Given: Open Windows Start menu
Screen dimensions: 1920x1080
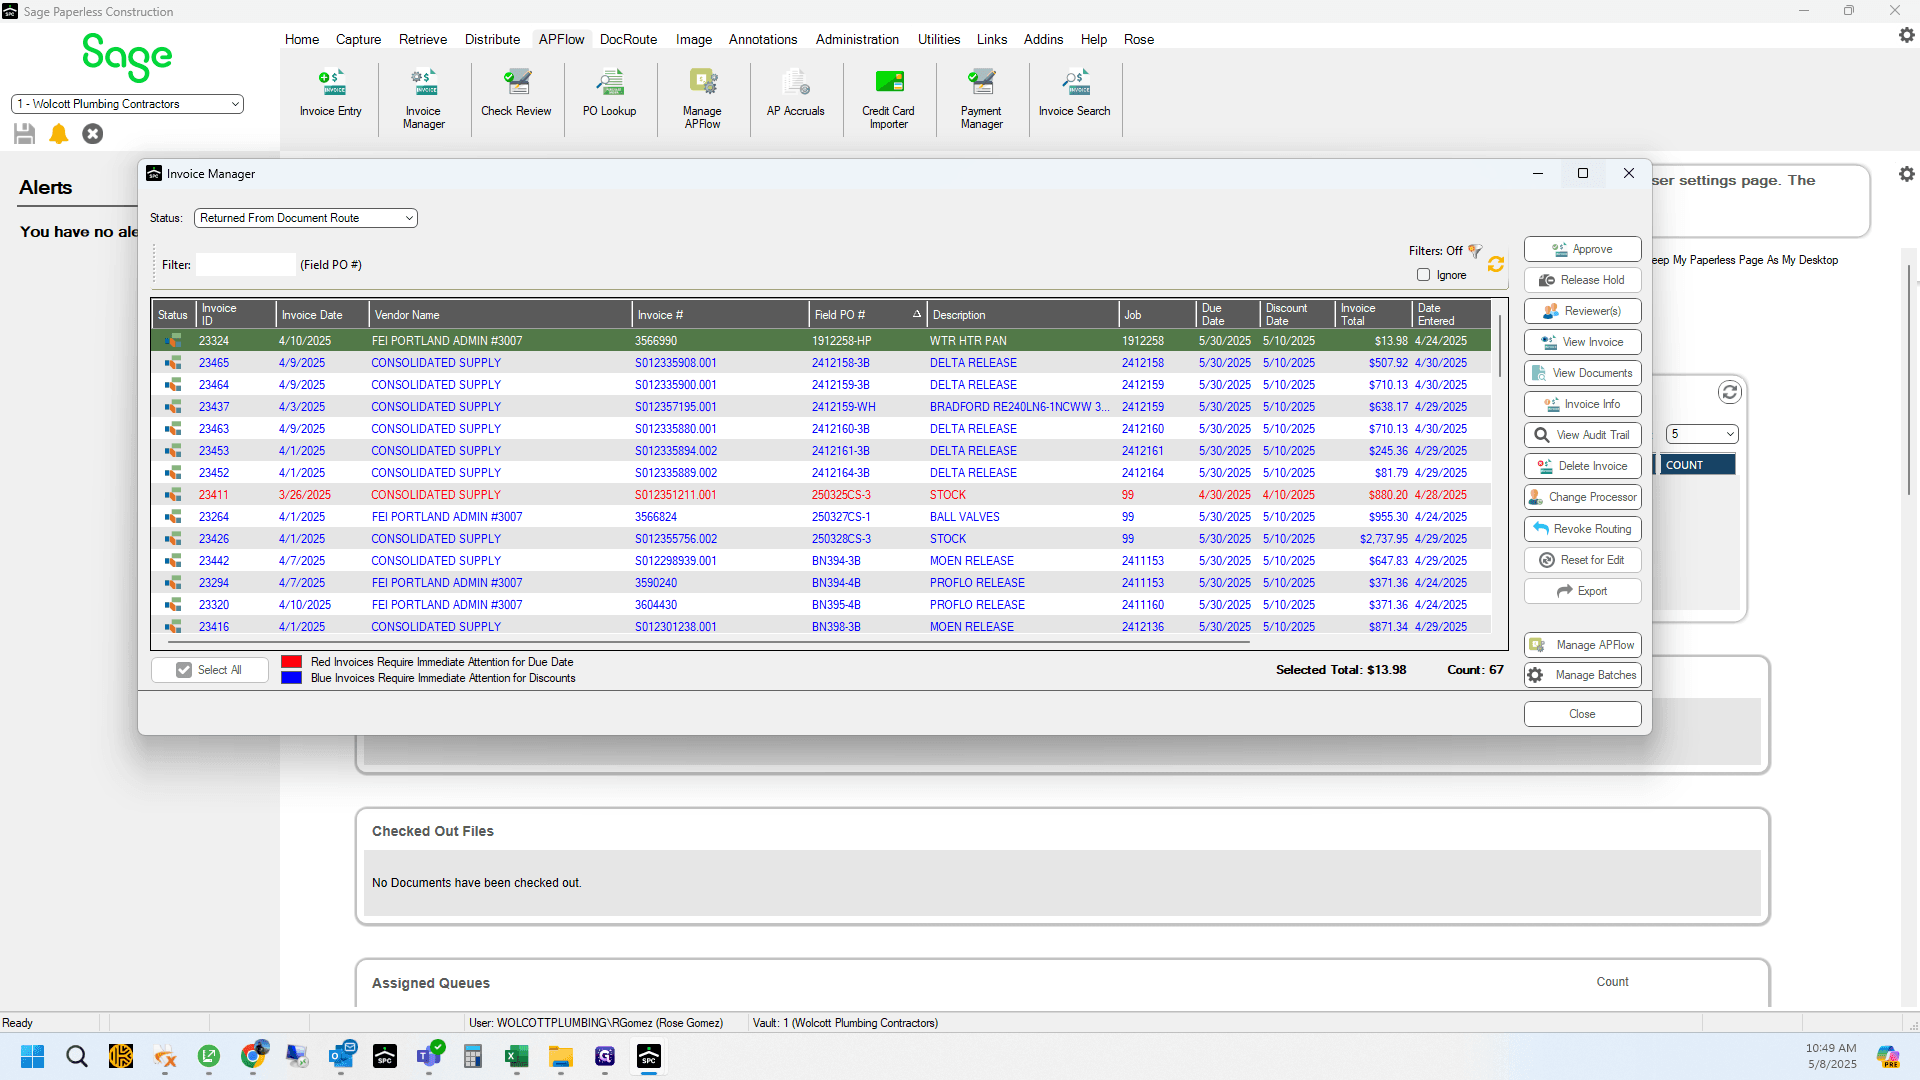Looking at the screenshot, I should click(x=33, y=1056).
